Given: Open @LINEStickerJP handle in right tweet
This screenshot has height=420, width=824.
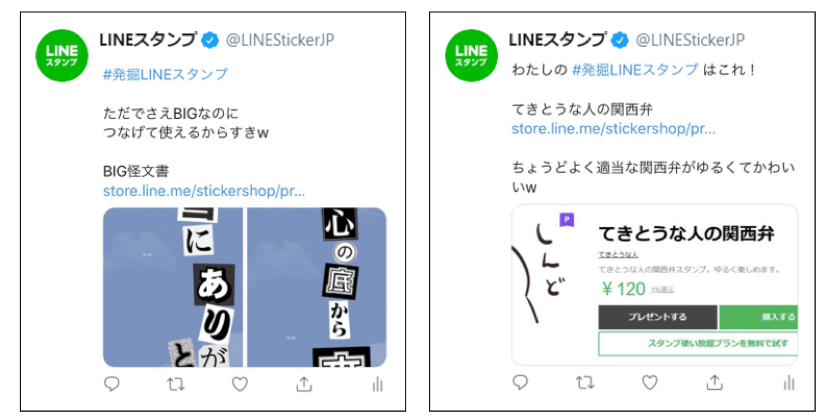Looking at the screenshot, I should (x=689, y=40).
